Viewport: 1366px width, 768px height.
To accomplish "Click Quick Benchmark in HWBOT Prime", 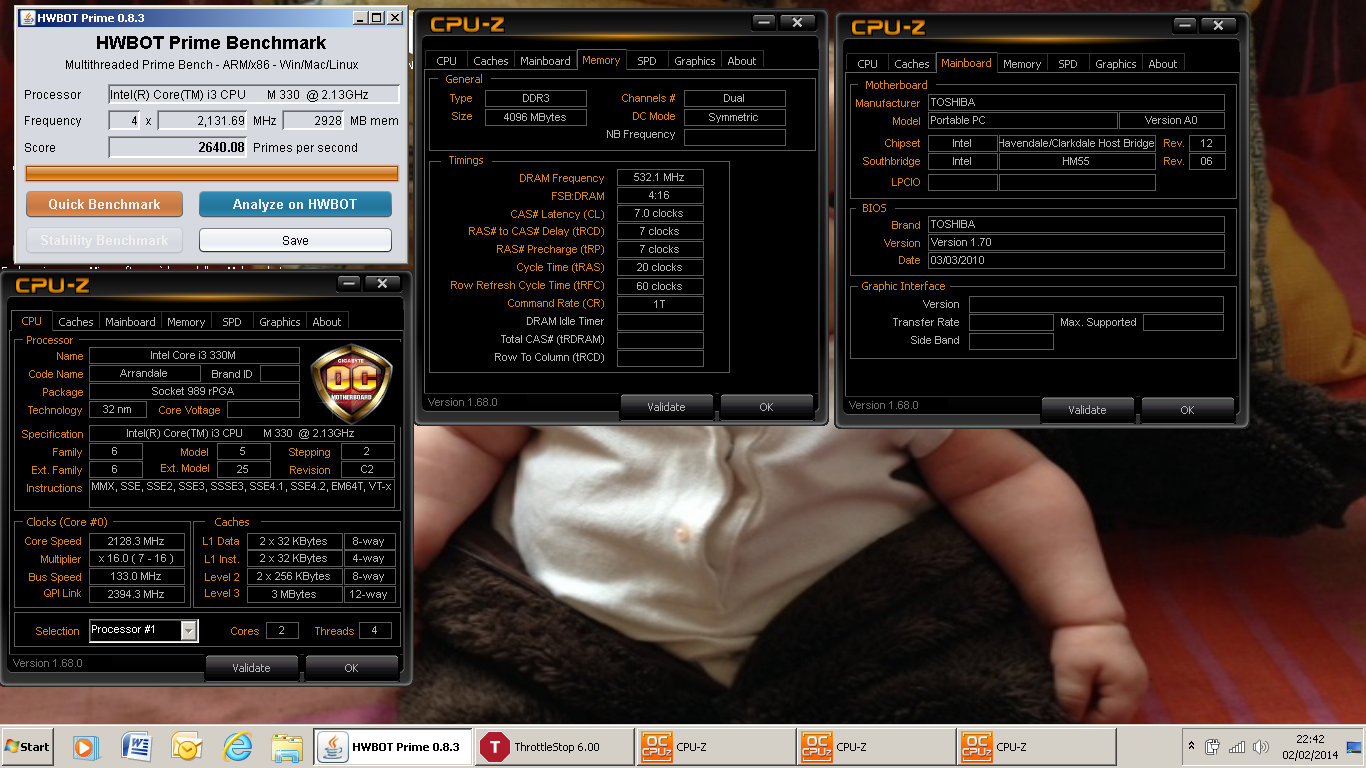I will point(104,204).
